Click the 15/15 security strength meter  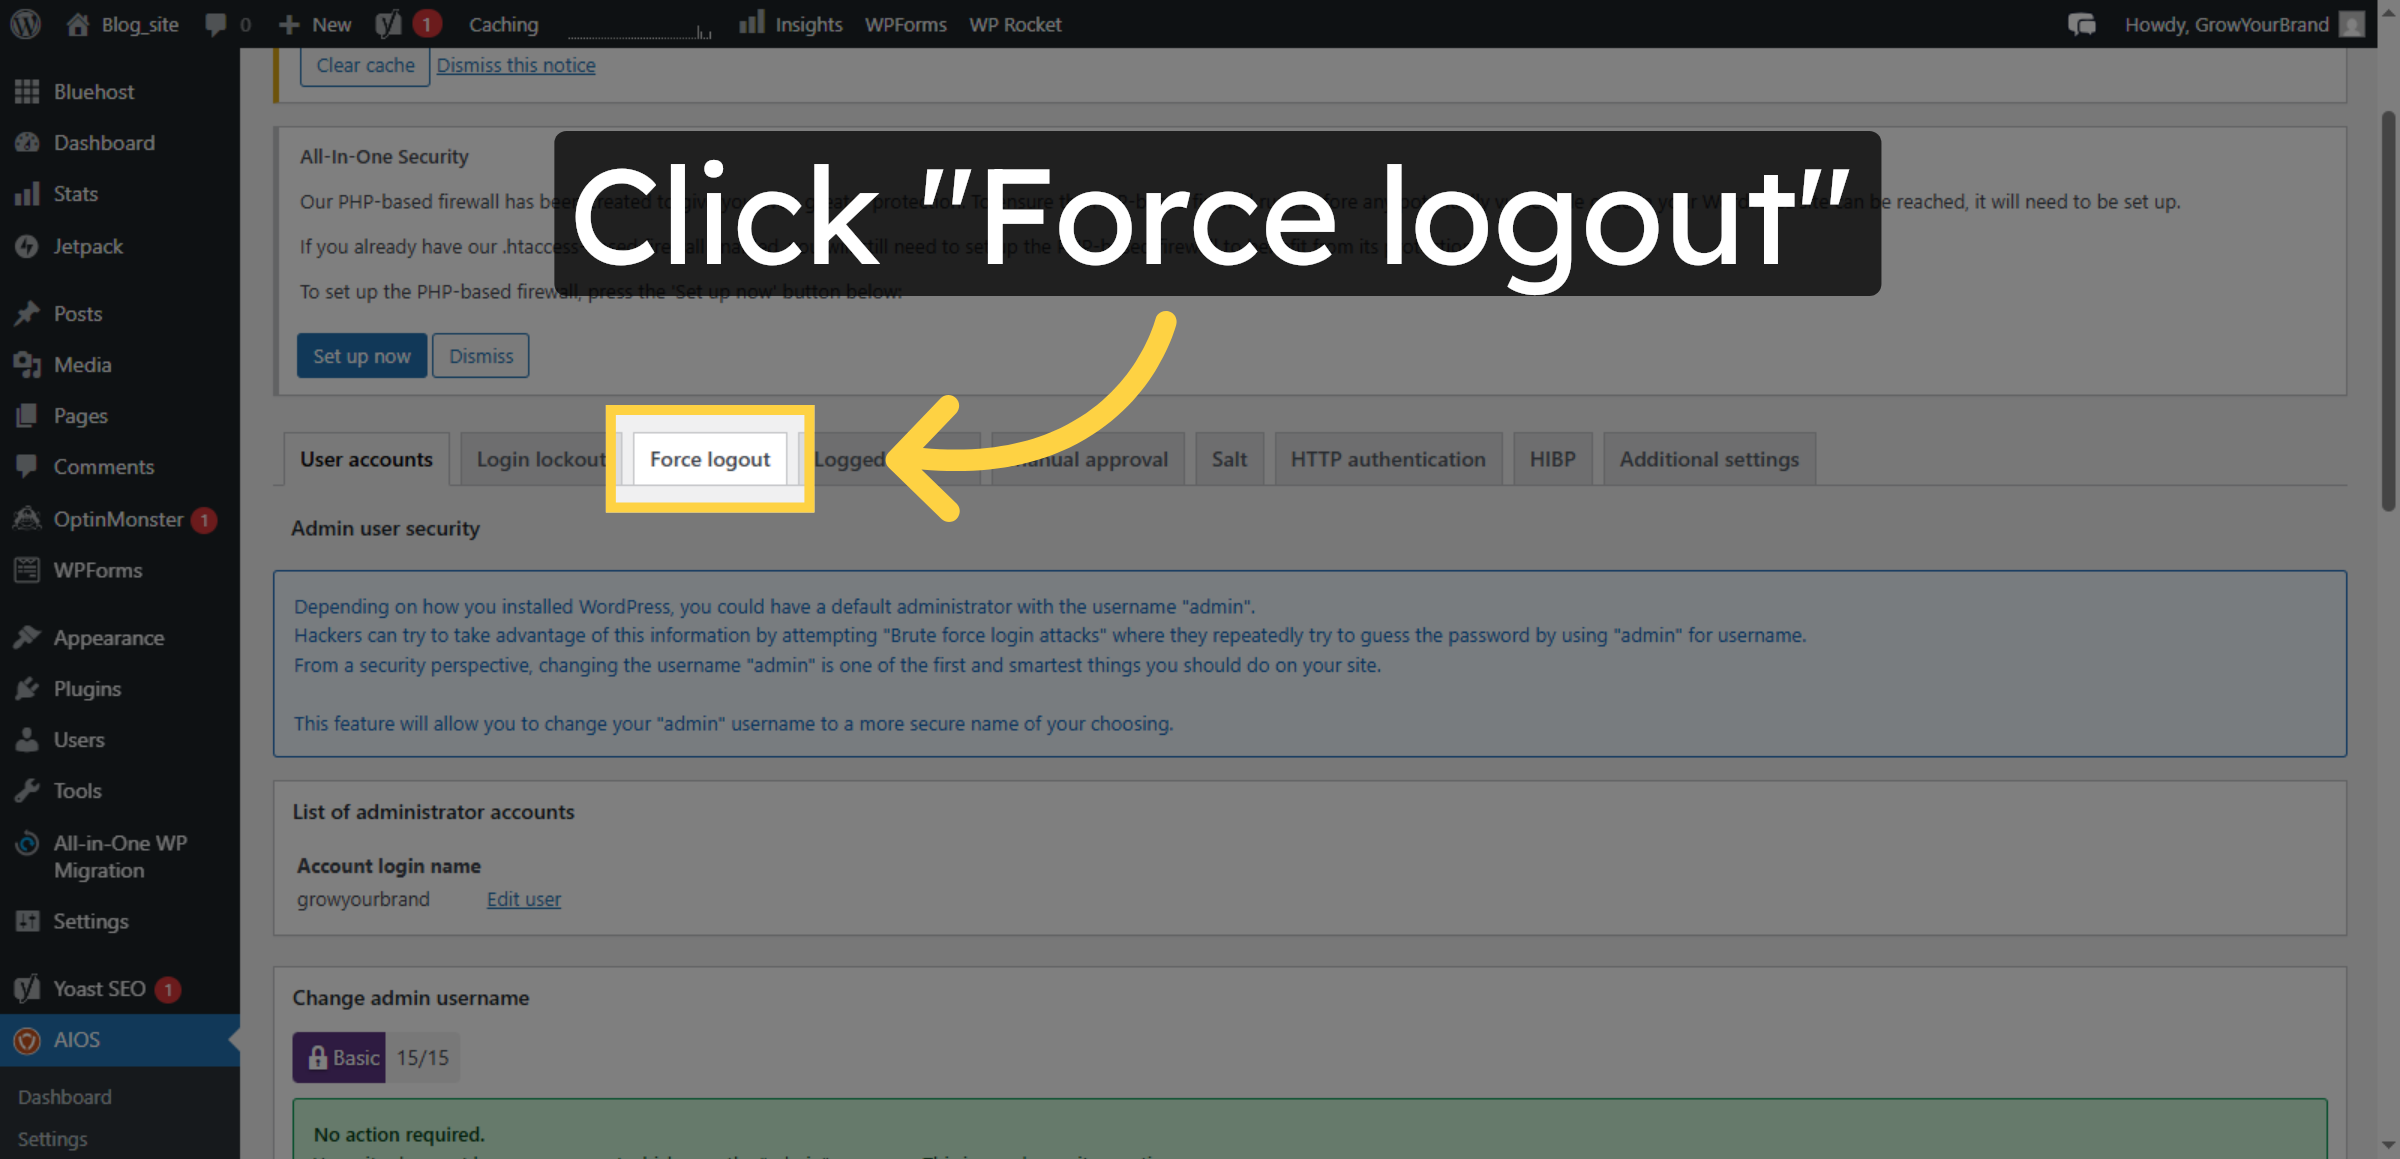422,1057
